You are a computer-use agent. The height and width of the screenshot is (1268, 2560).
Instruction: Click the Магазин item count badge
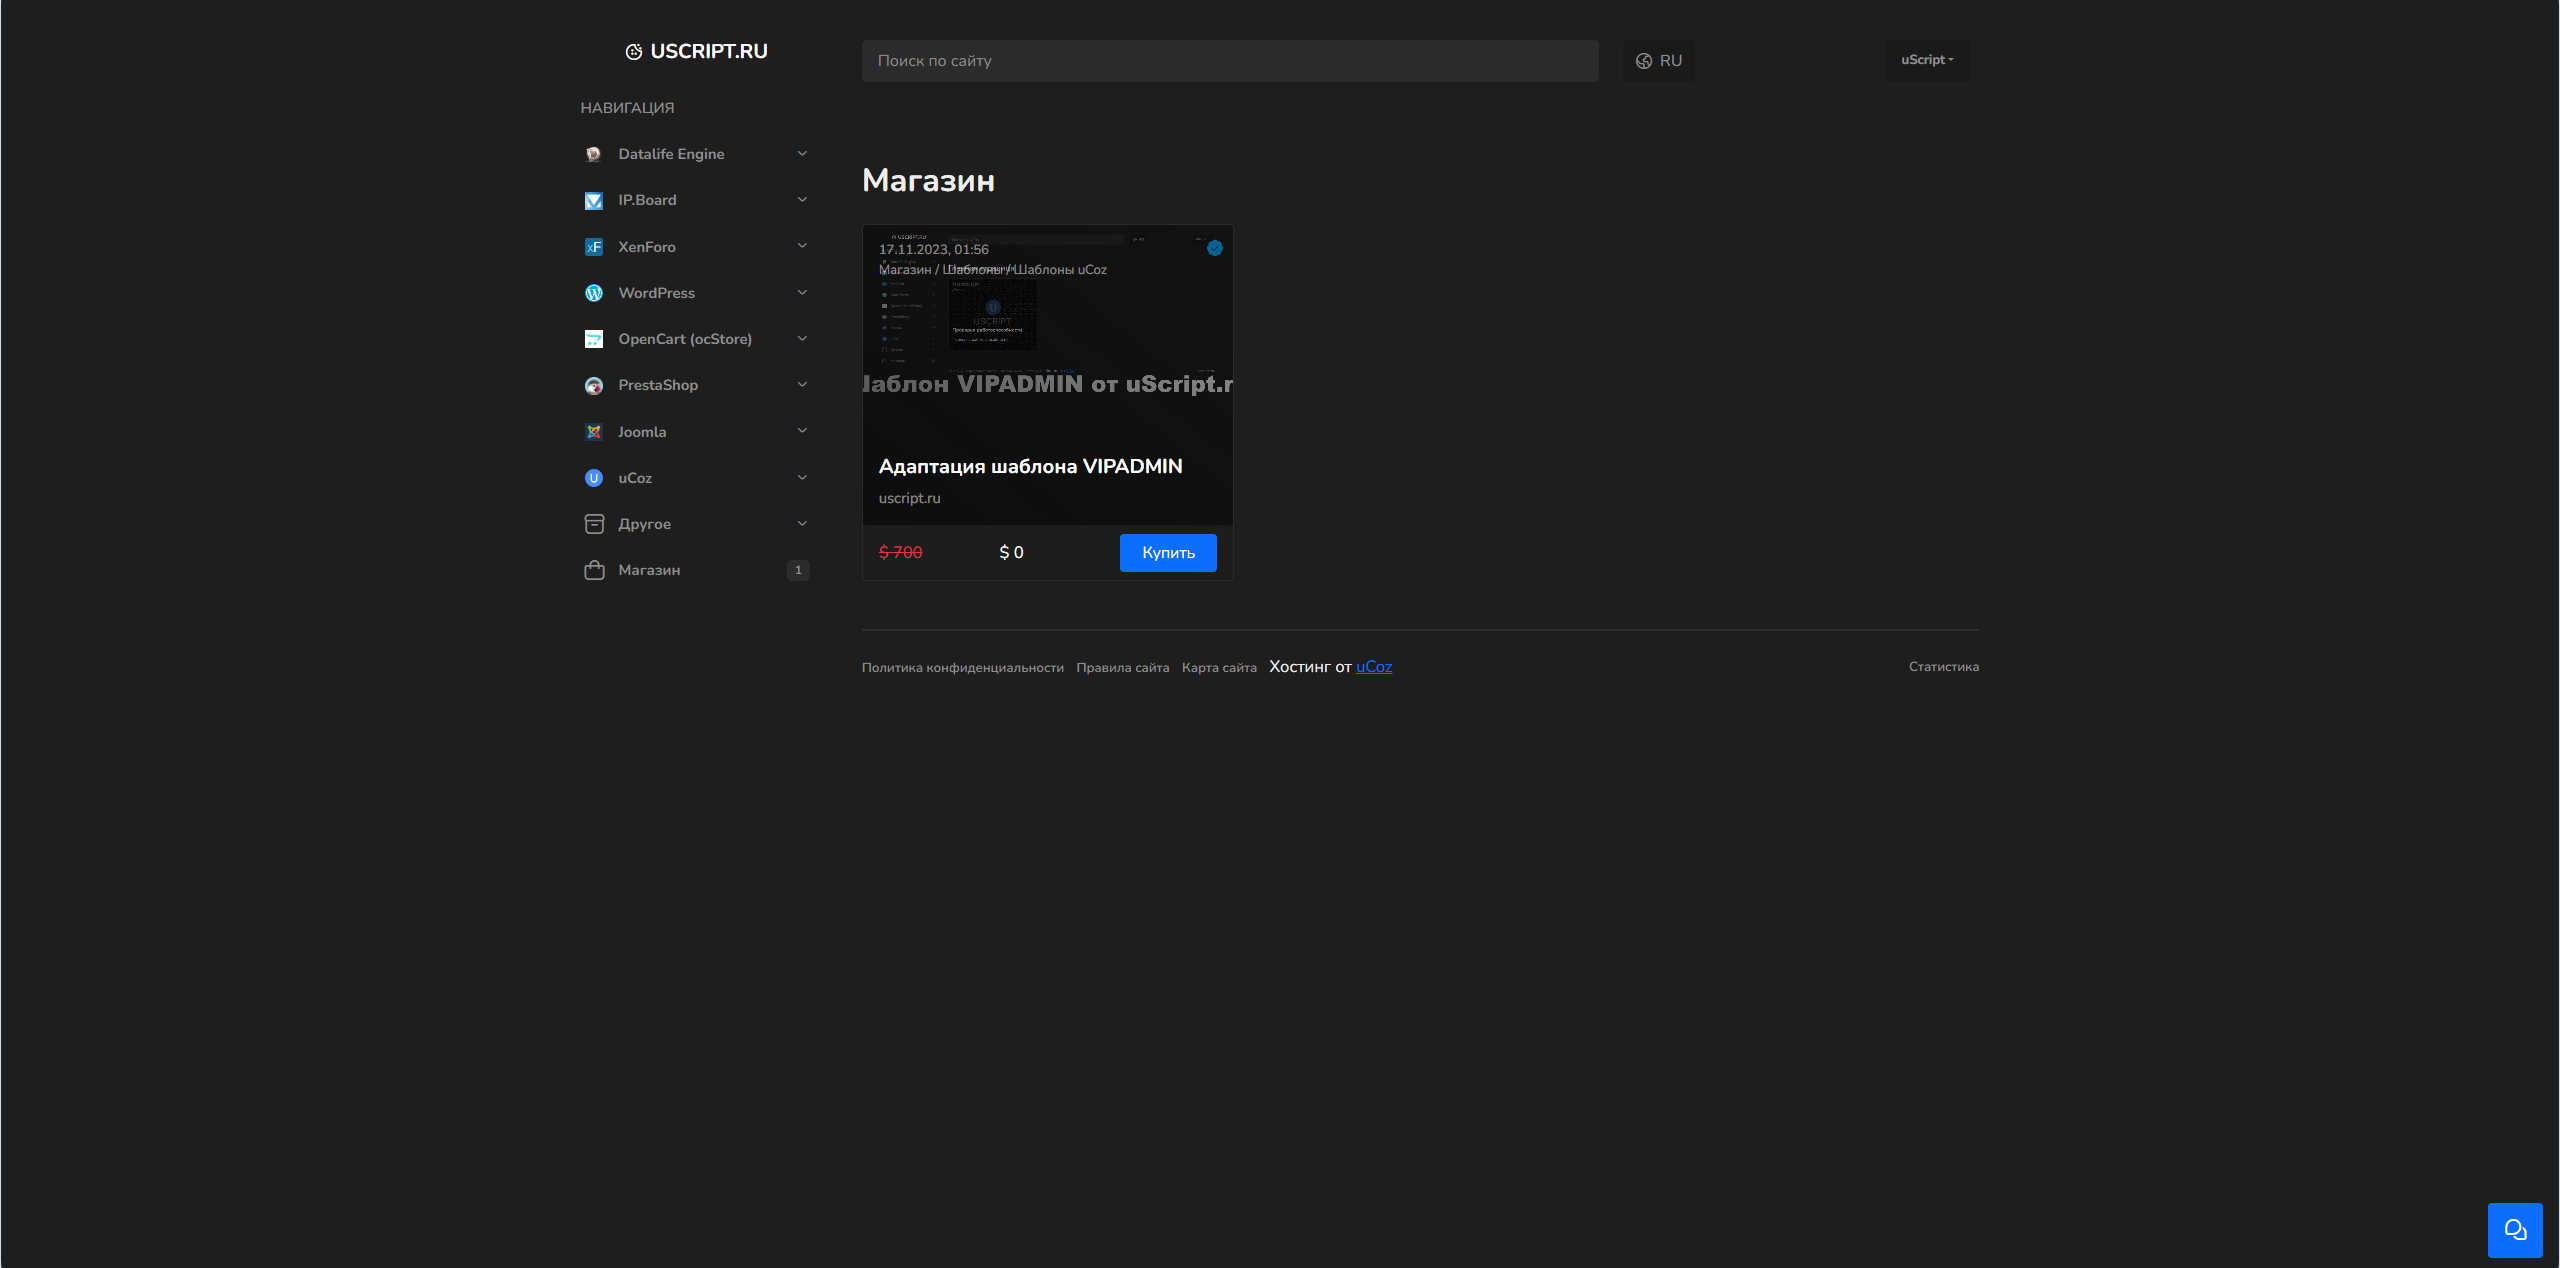(798, 570)
